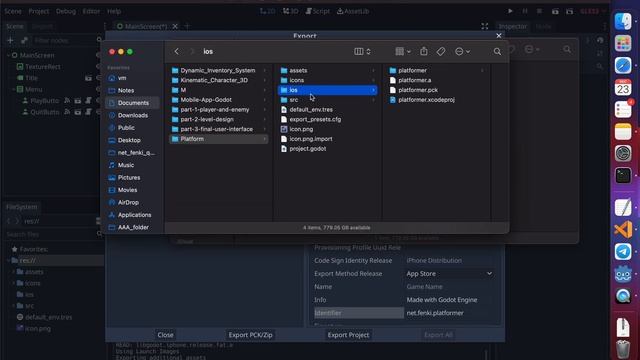Open the Debug menu in Godot
This screenshot has height=360, width=640.
66,11
